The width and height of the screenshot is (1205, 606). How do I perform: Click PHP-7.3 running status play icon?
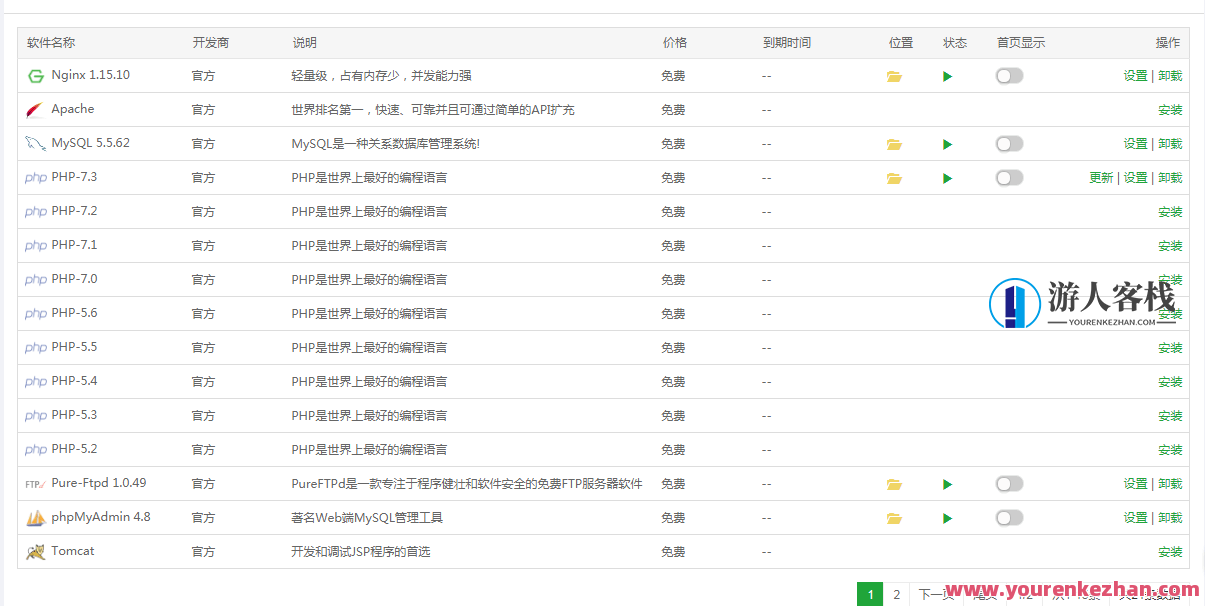pos(948,178)
